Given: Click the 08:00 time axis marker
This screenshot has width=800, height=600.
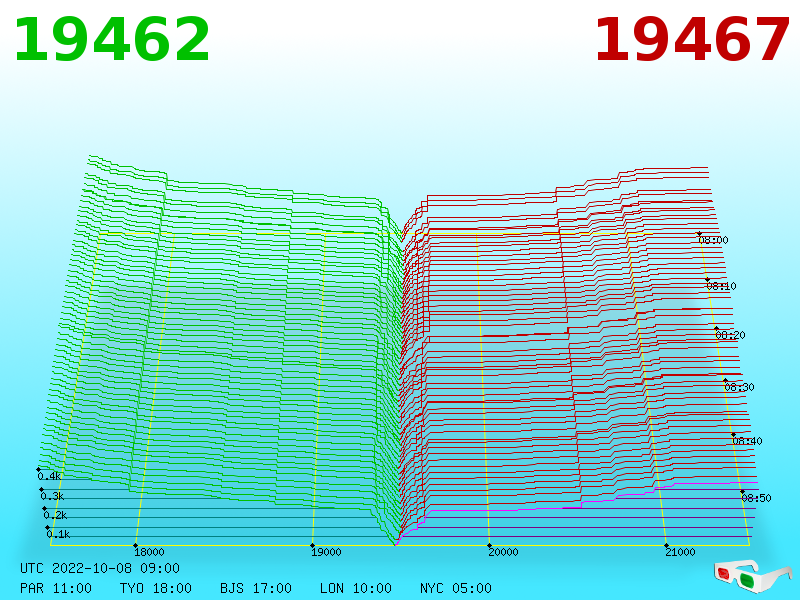Looking at the screenshot, I should pos(713,240).
